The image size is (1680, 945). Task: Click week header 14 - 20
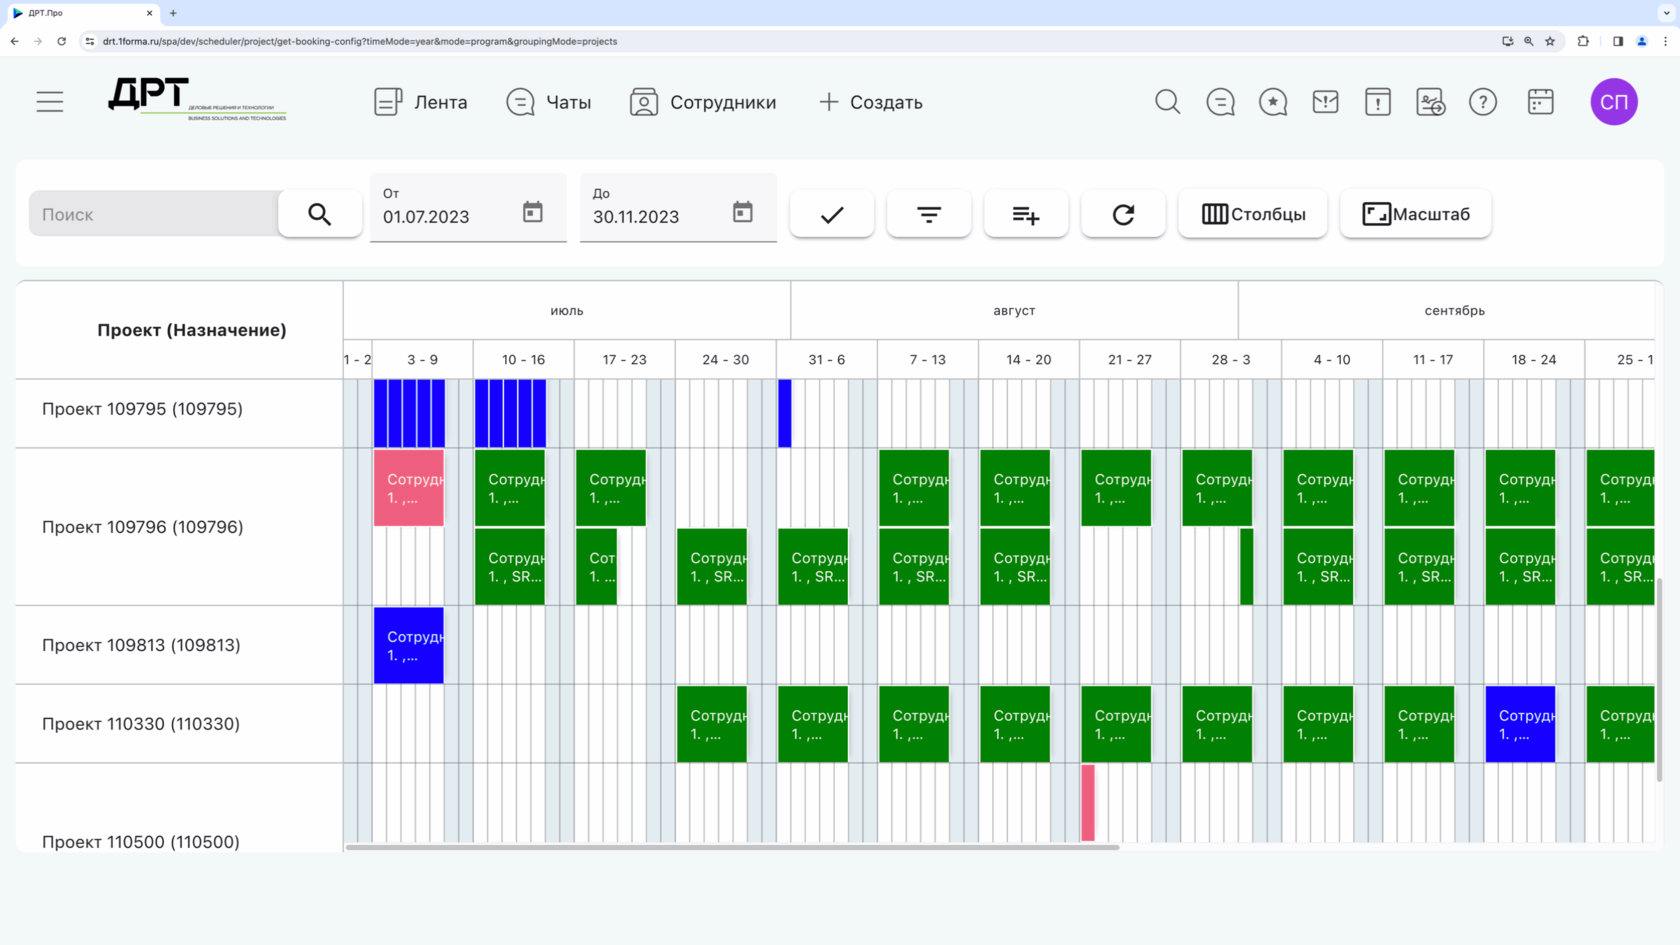tap(1029, 360)
